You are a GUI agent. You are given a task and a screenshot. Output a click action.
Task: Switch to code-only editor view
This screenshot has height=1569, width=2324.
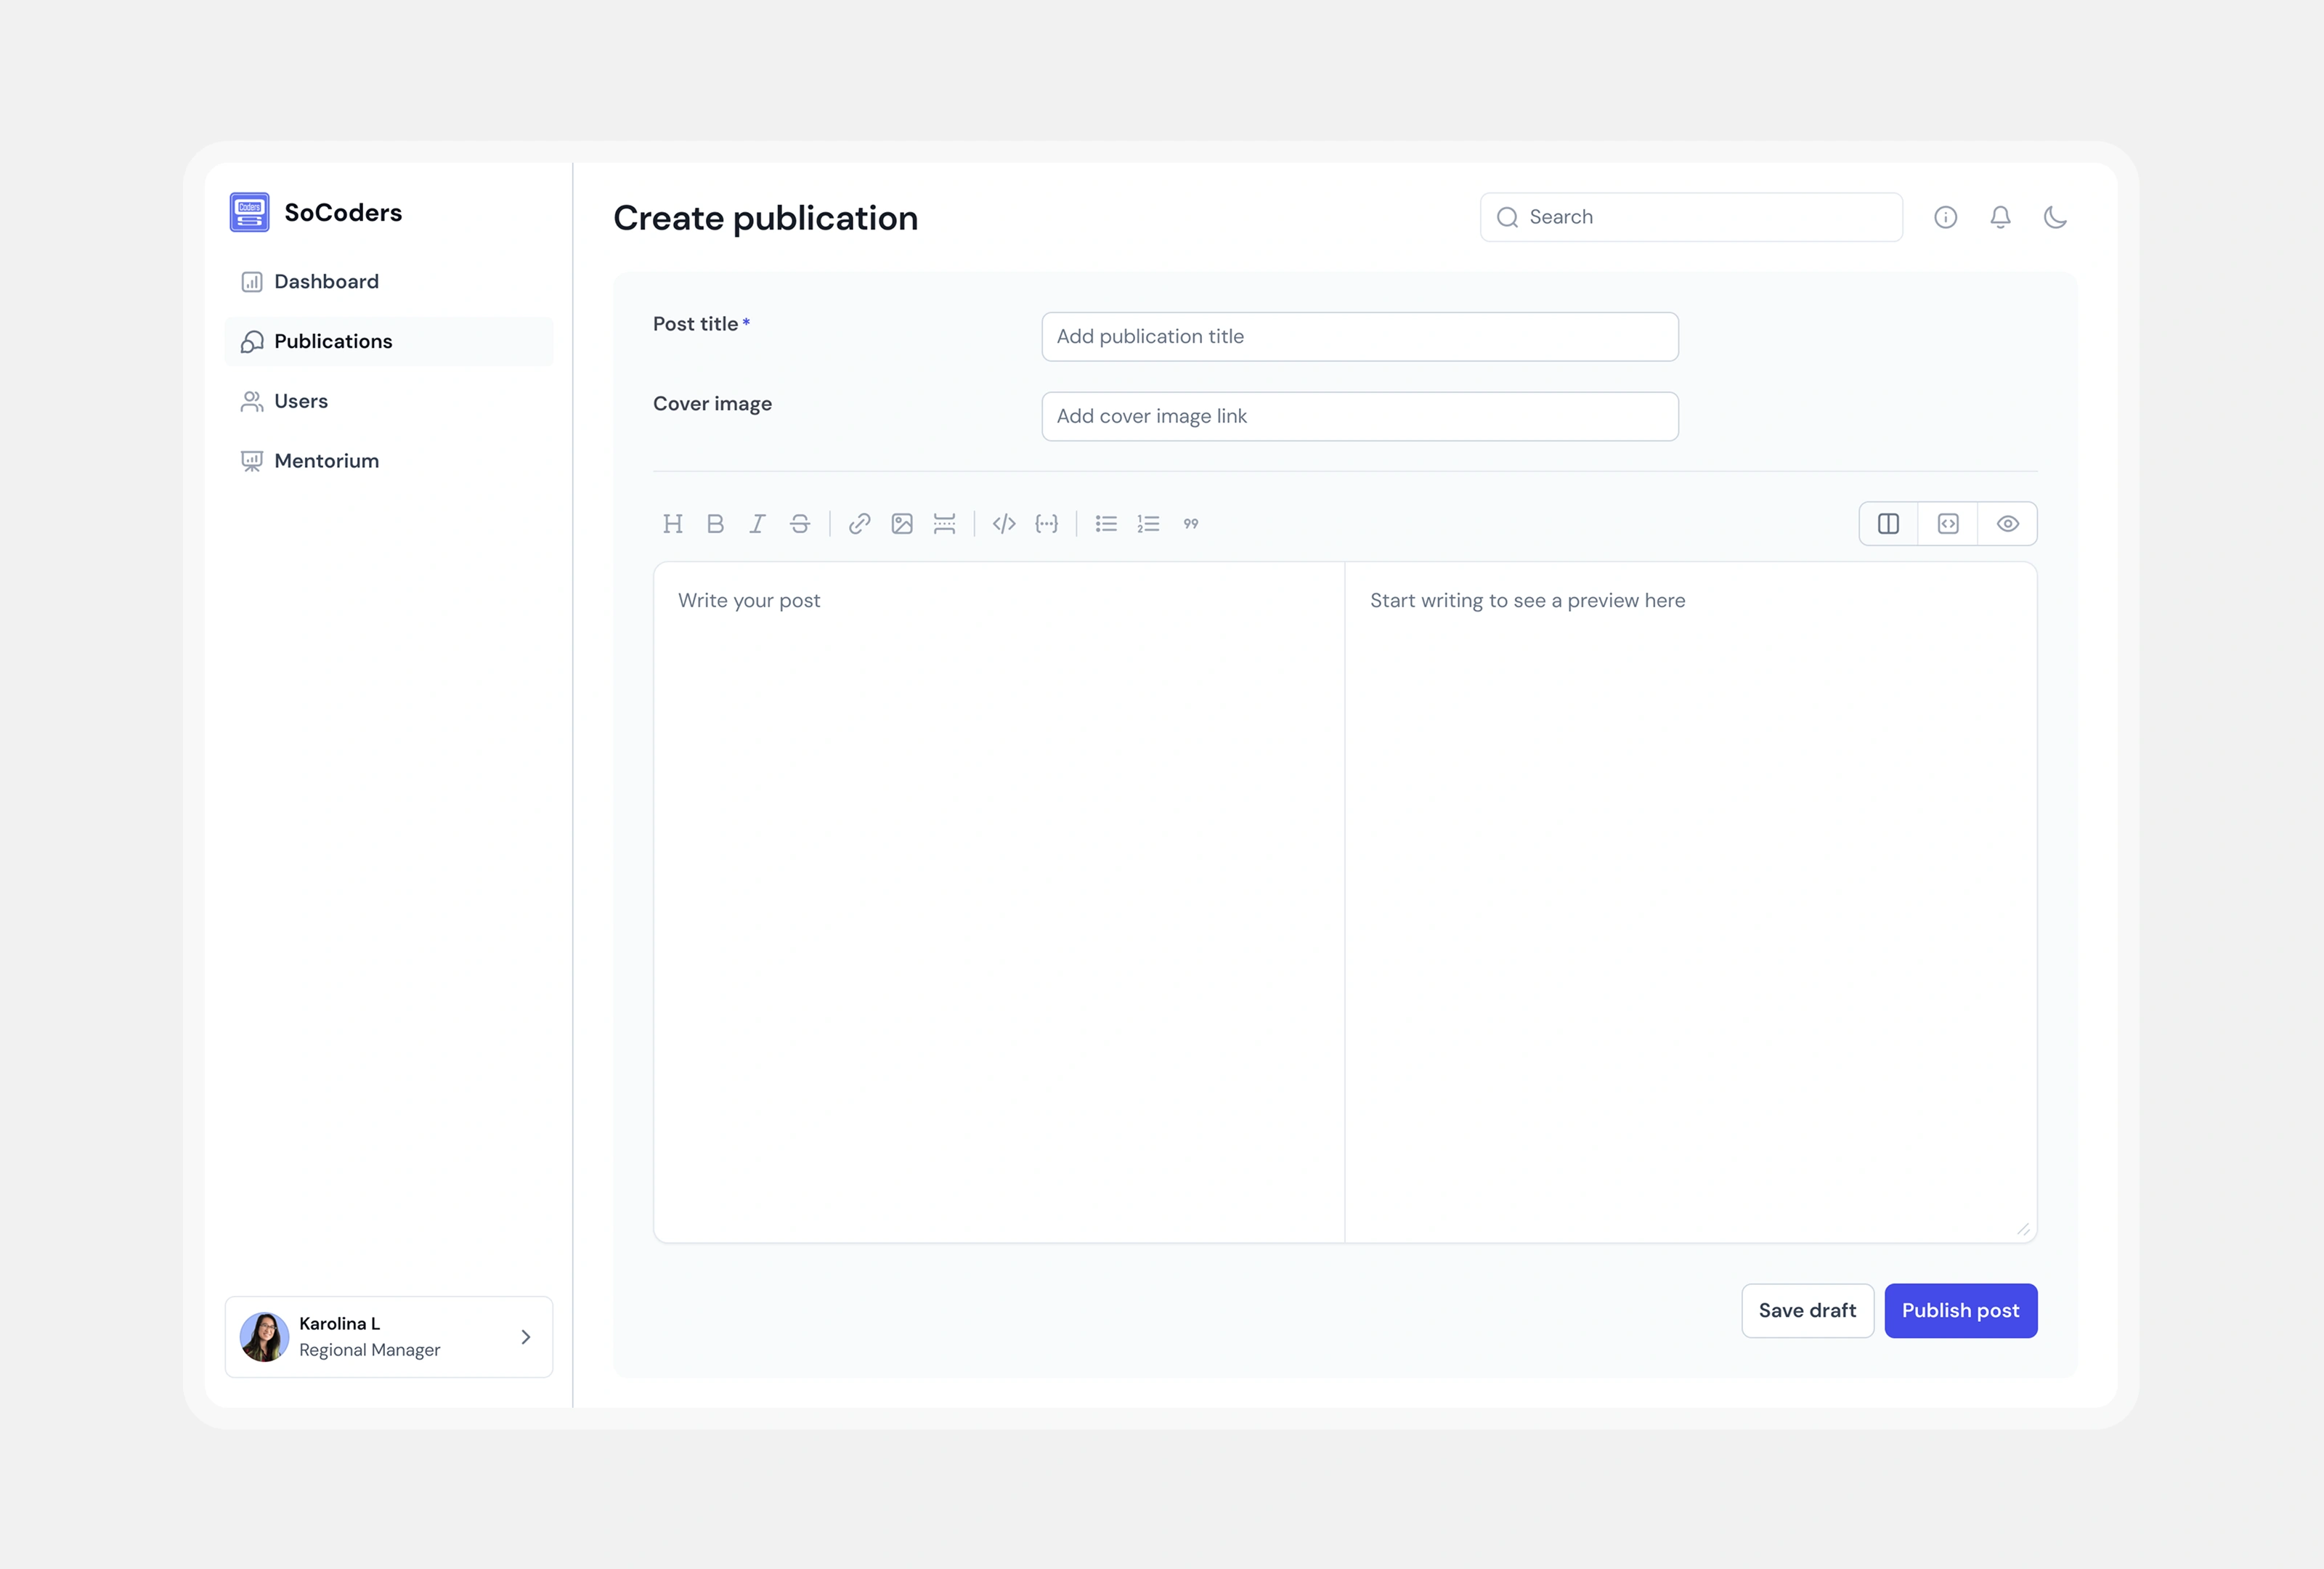click(1948, 524)
